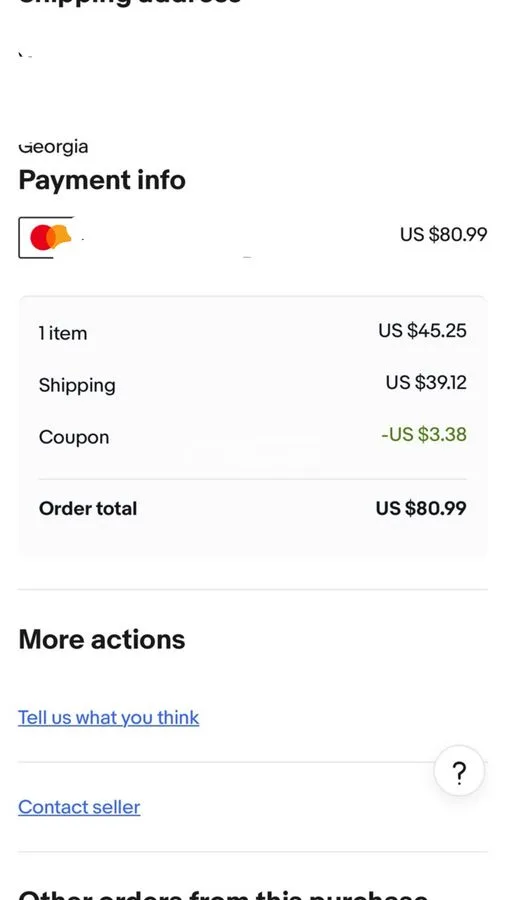Click the Shipping address heading at top
The image size is (506, 900).
[x=130, y=3]
